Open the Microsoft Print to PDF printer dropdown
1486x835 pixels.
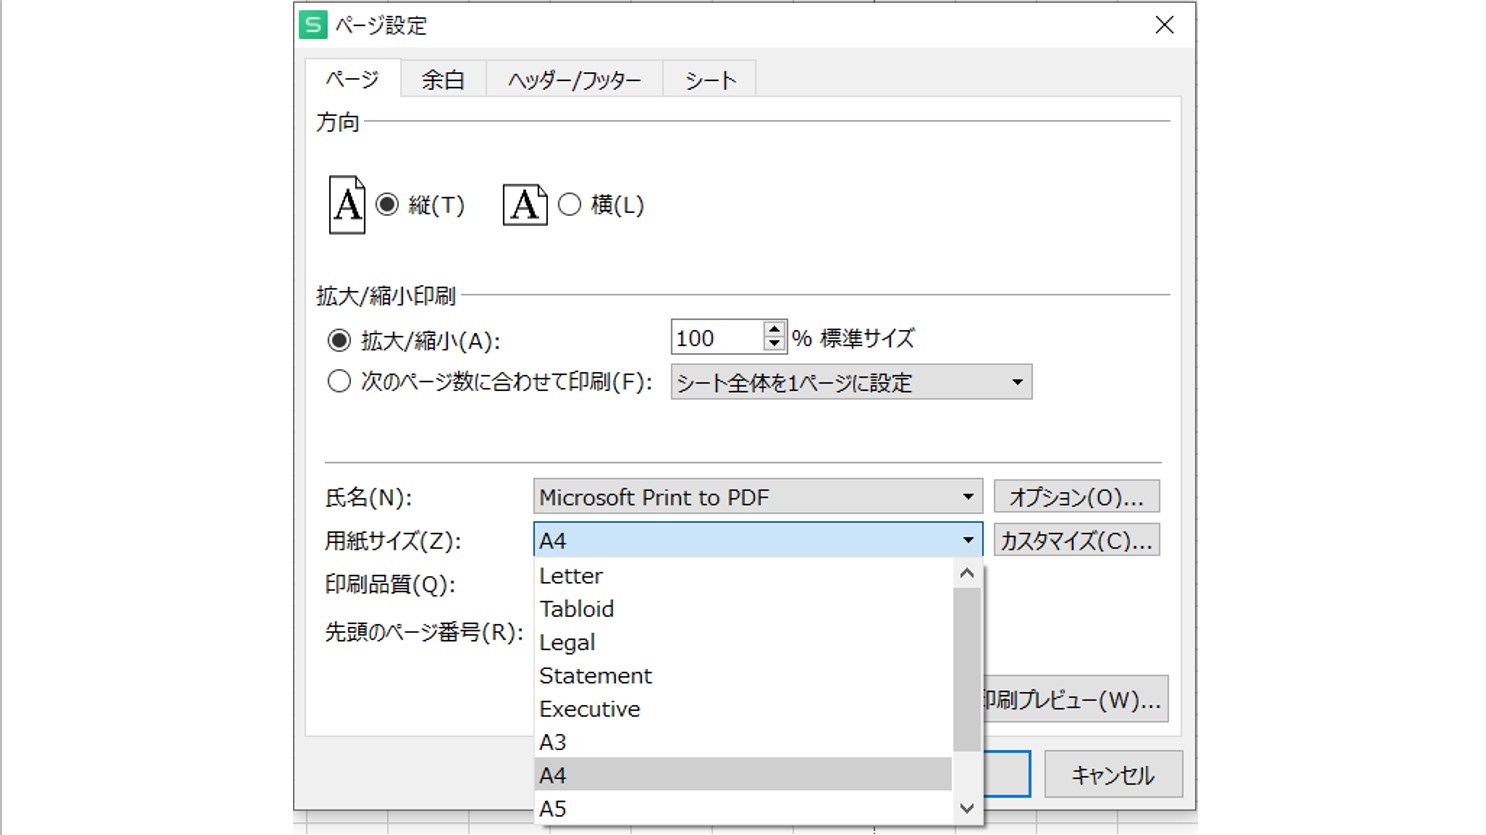(758, 497)
